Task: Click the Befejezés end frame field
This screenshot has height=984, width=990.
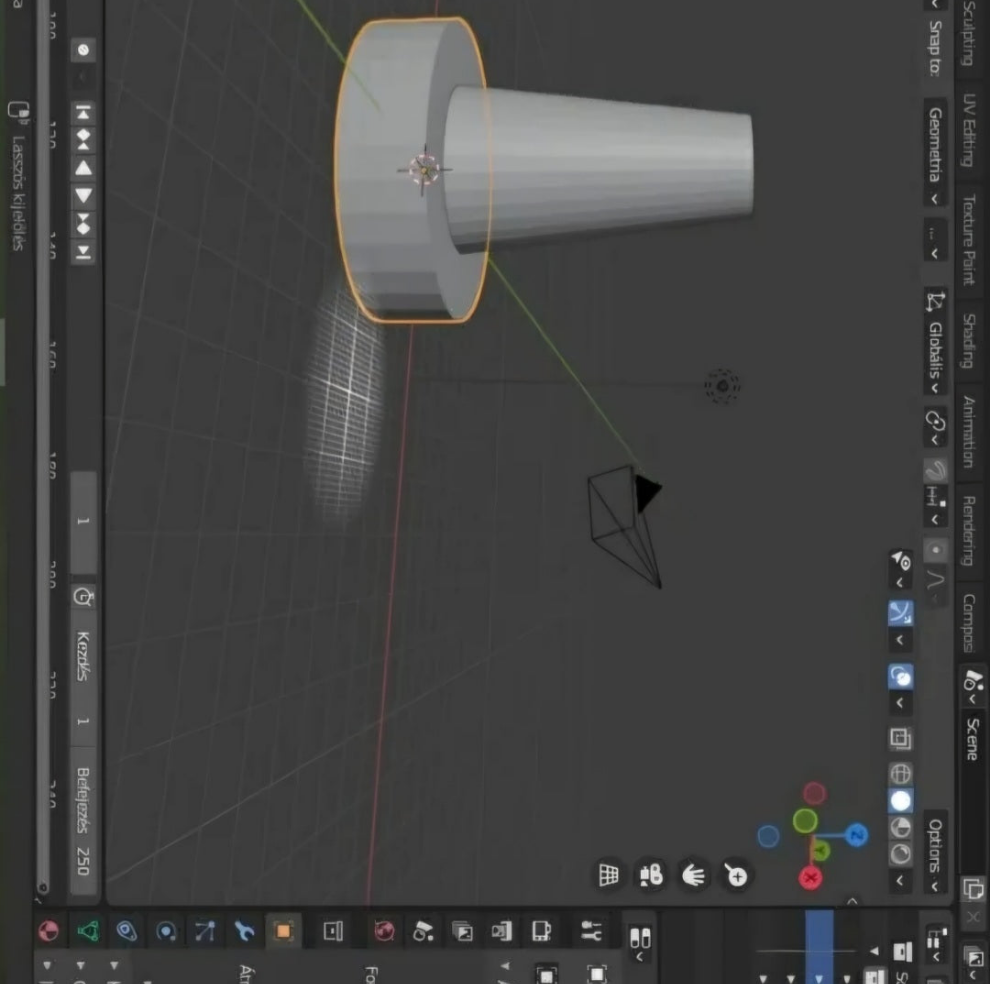Action: tap(84, 820)
